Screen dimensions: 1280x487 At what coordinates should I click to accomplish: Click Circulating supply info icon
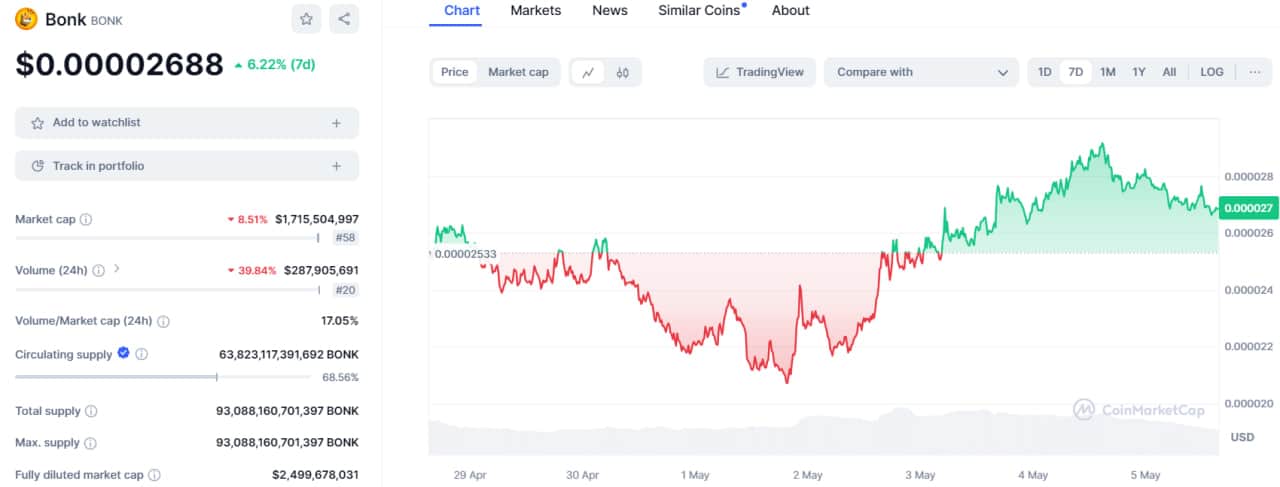click(141, 354)
